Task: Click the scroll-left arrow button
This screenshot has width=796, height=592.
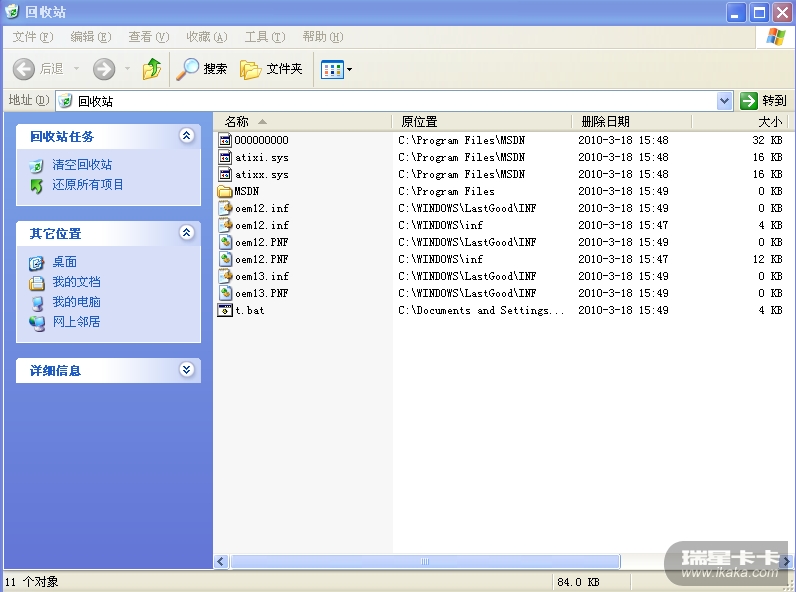Action: click(x=220, y=562)
